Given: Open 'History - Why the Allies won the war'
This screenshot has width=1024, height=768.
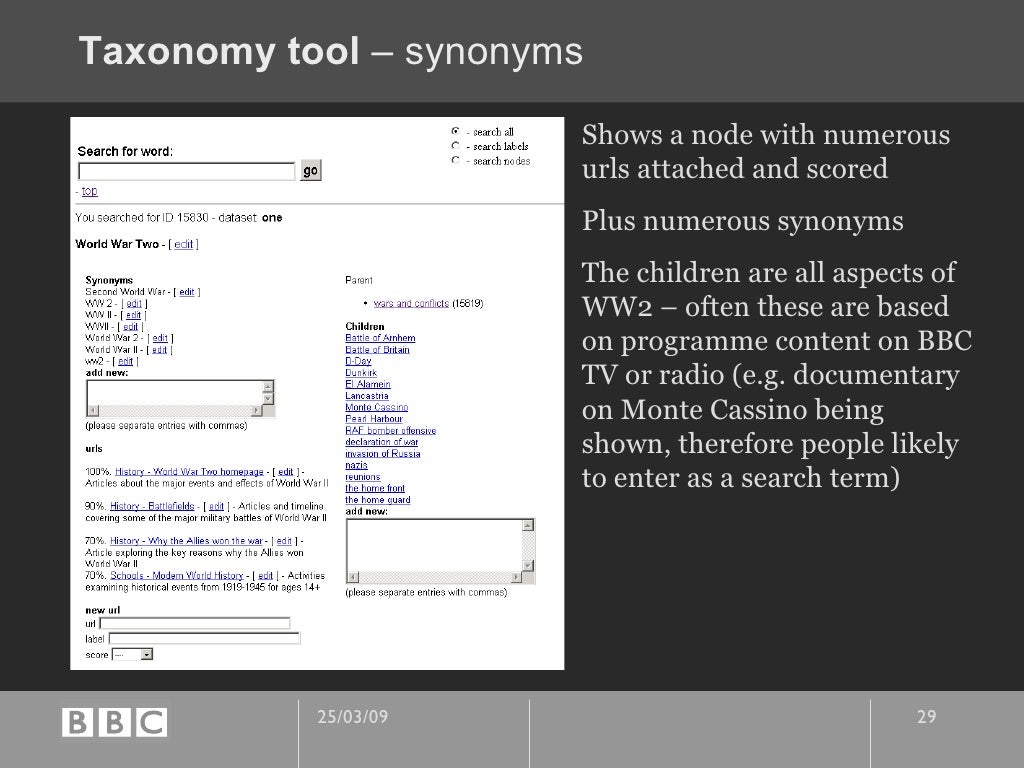Looking at the screenshot, I should [x=186, y=541].
